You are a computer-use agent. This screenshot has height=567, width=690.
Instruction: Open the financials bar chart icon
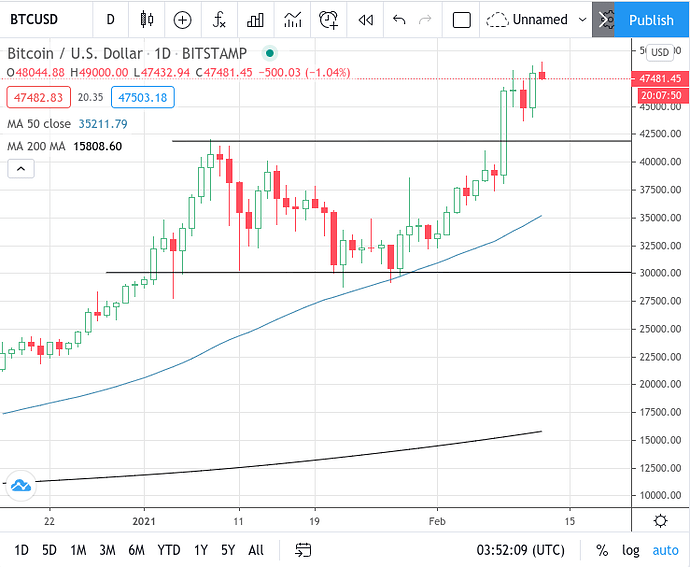pos(255,20)
